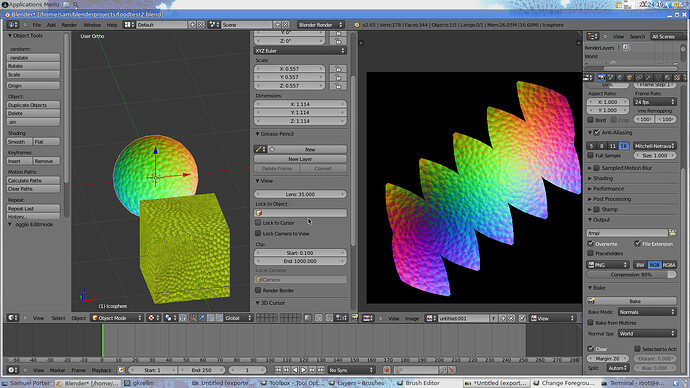Image resolution: width=690 pixels, height=388 pixels.
Task: Click the red auto-keyframe record button
Action: (x=386, y=370)
